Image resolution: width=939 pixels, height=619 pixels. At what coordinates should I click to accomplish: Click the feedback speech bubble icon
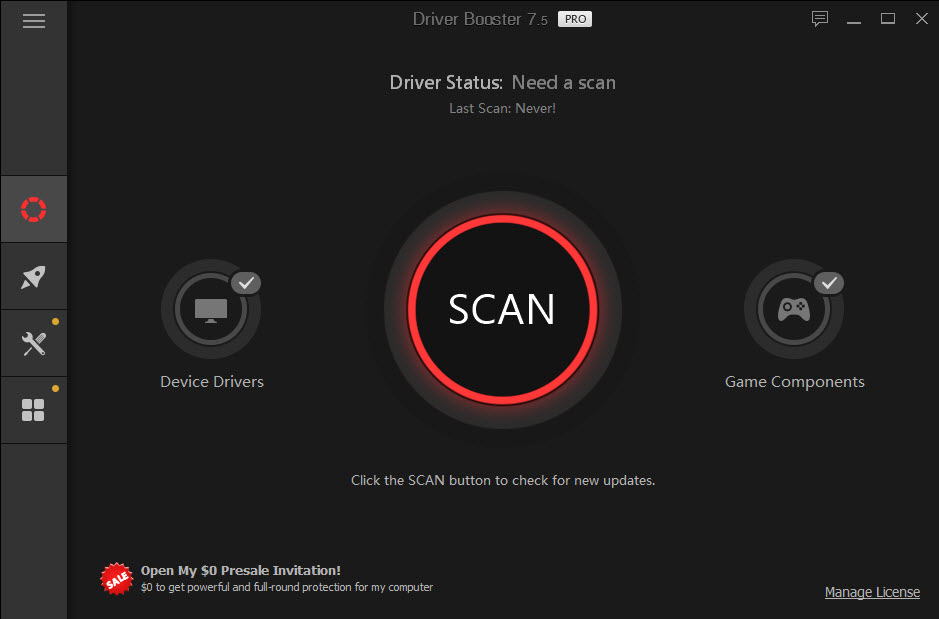[x=820, y=19]
